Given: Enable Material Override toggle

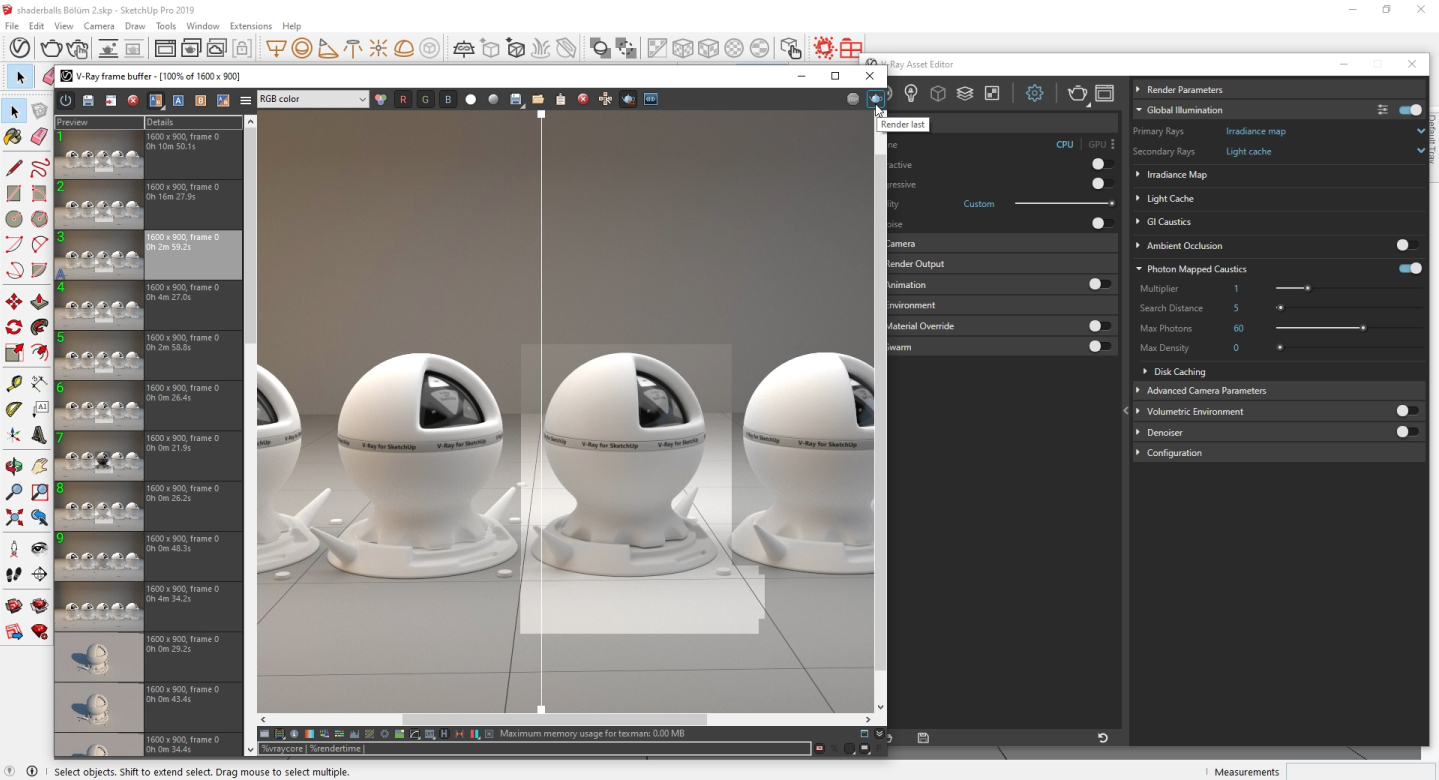Looking at the screenshot, I should (1100, 326).
